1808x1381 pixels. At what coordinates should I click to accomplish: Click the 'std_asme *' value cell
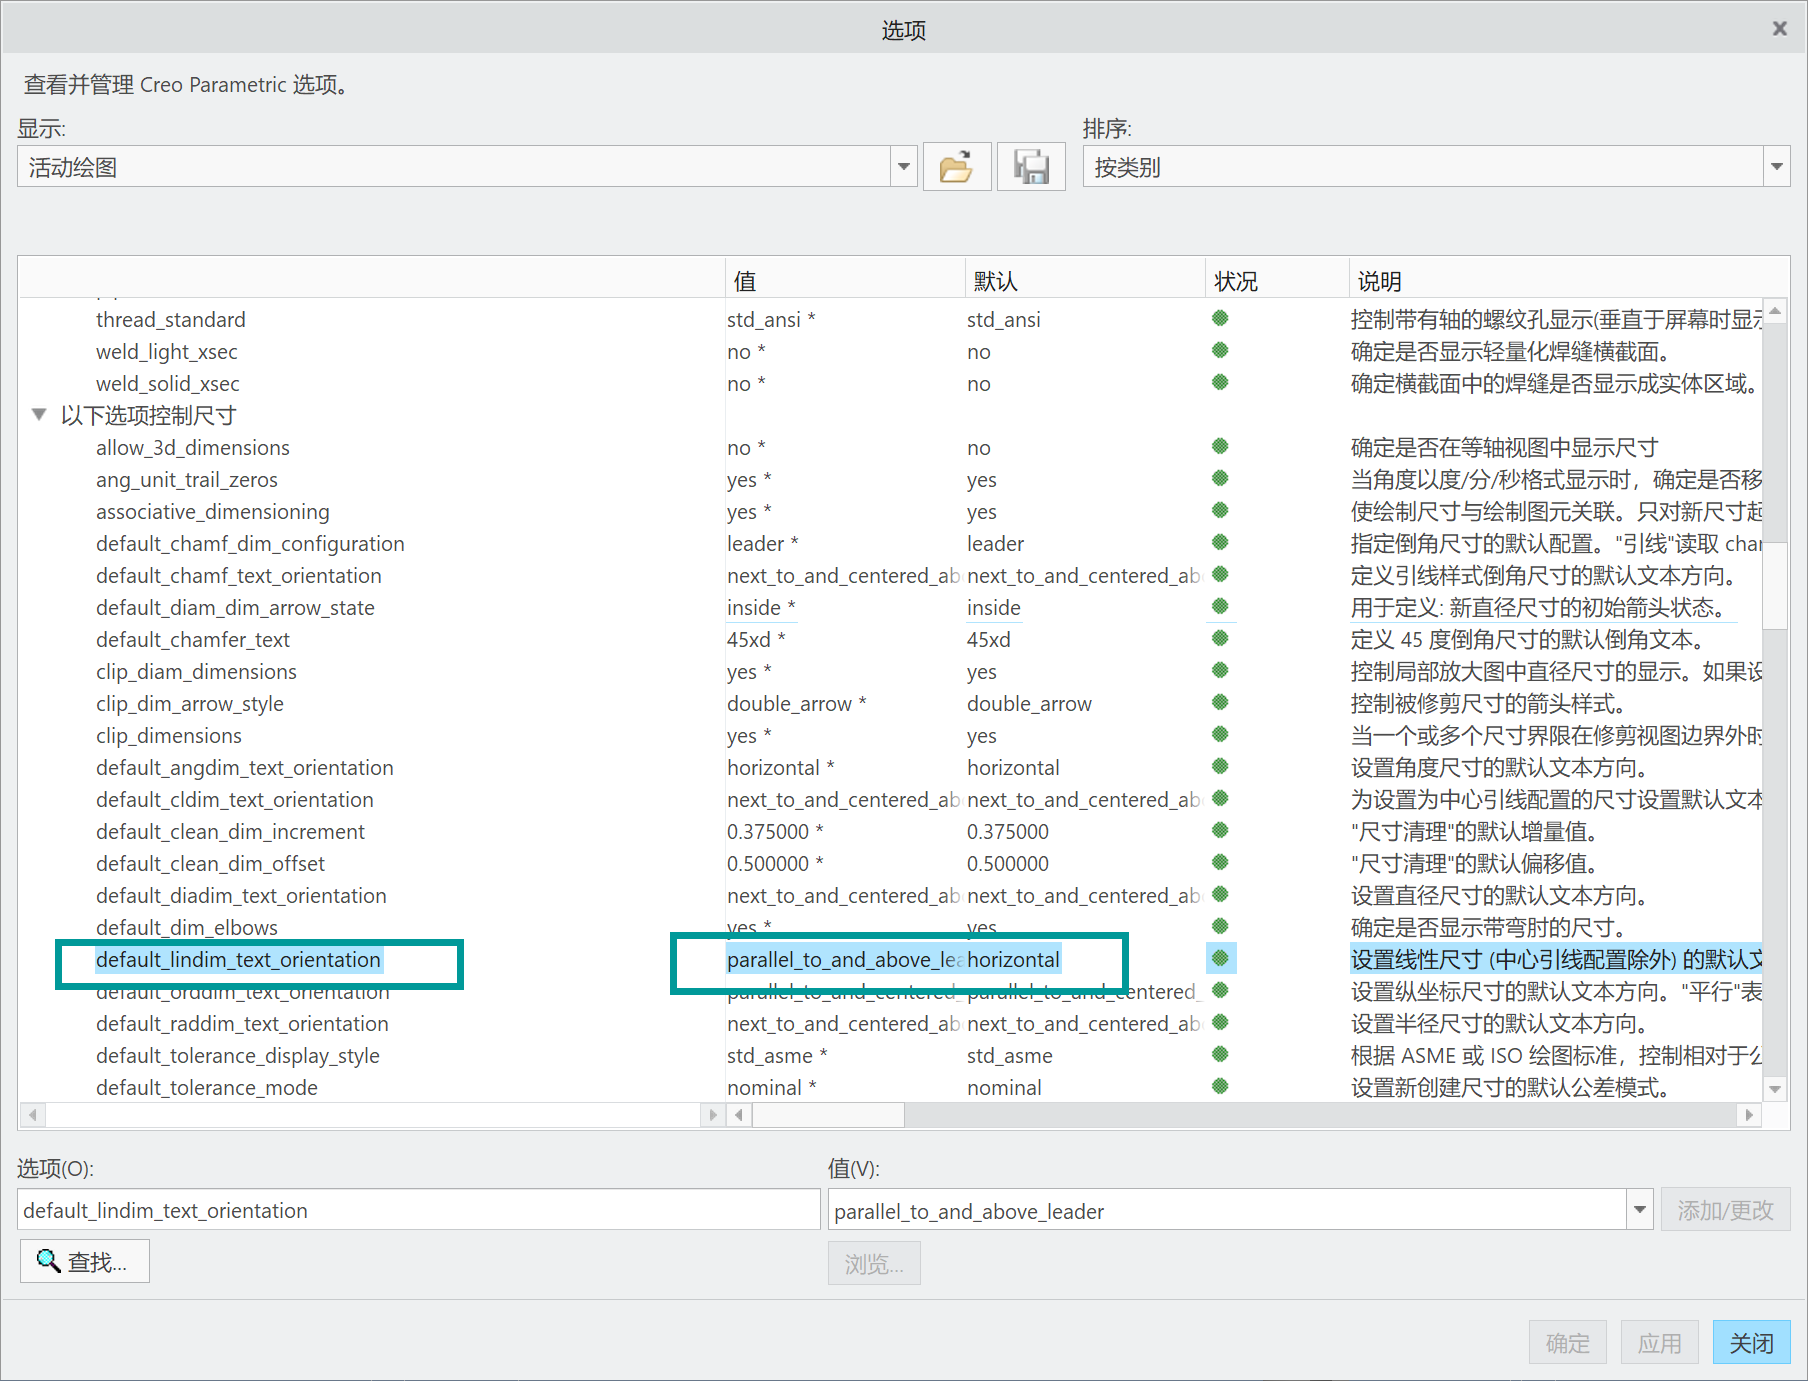coord(777,1055)
